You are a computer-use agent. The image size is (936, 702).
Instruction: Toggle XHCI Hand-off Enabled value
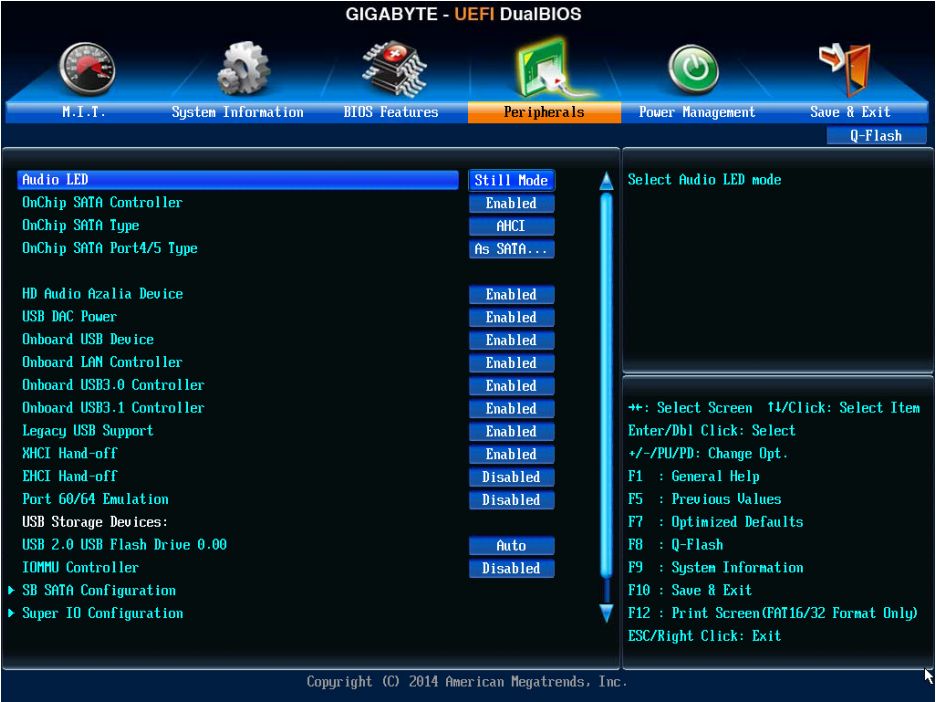point(512,454)
